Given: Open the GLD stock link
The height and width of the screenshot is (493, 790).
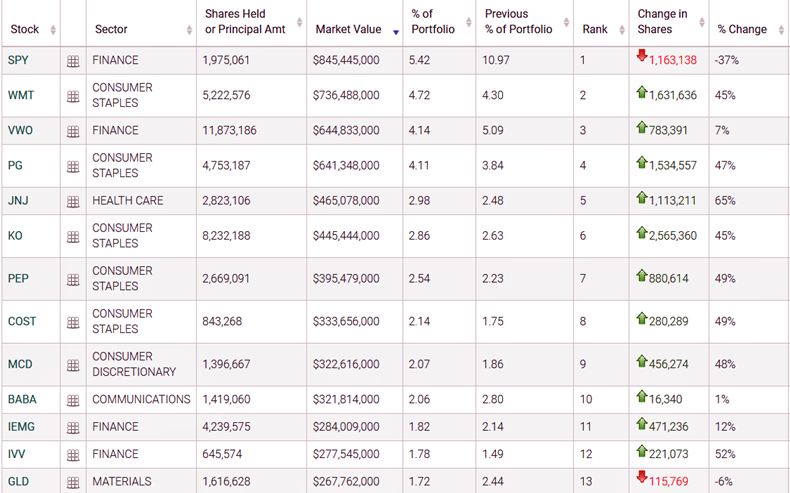Looking at the screenshot, I should pos(18,481).
